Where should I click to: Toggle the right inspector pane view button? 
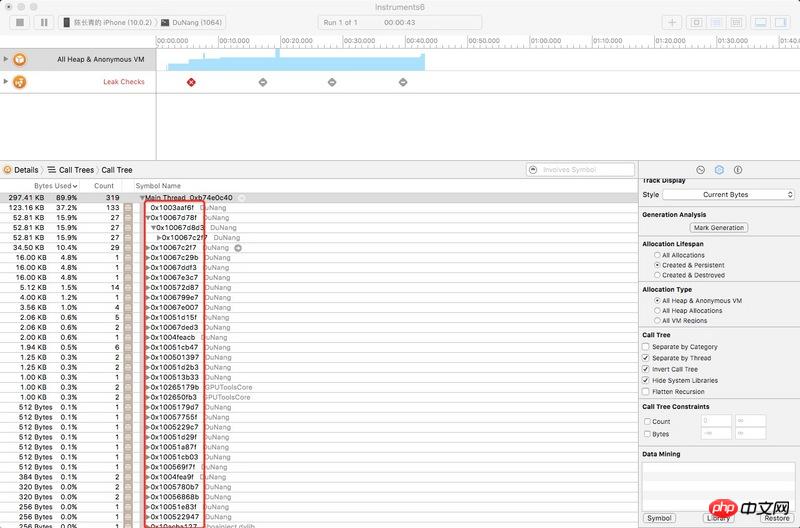pyautogui.click(x=780, y=22)
